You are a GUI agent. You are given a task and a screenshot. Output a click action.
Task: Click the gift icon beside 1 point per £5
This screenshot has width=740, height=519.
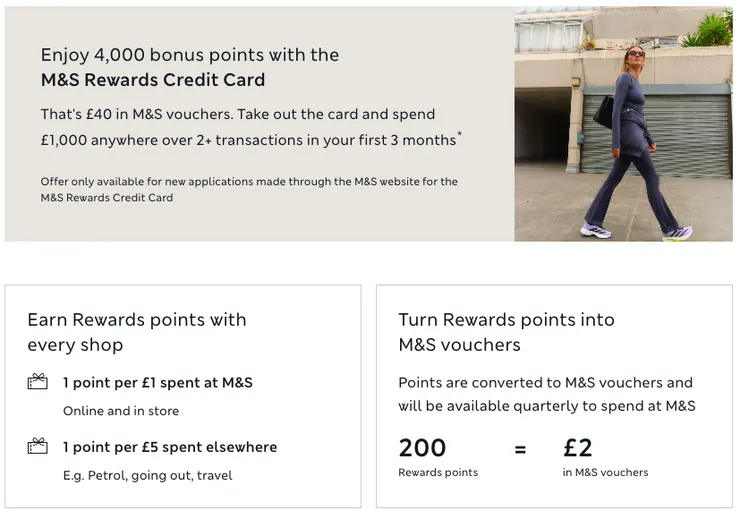38,446
